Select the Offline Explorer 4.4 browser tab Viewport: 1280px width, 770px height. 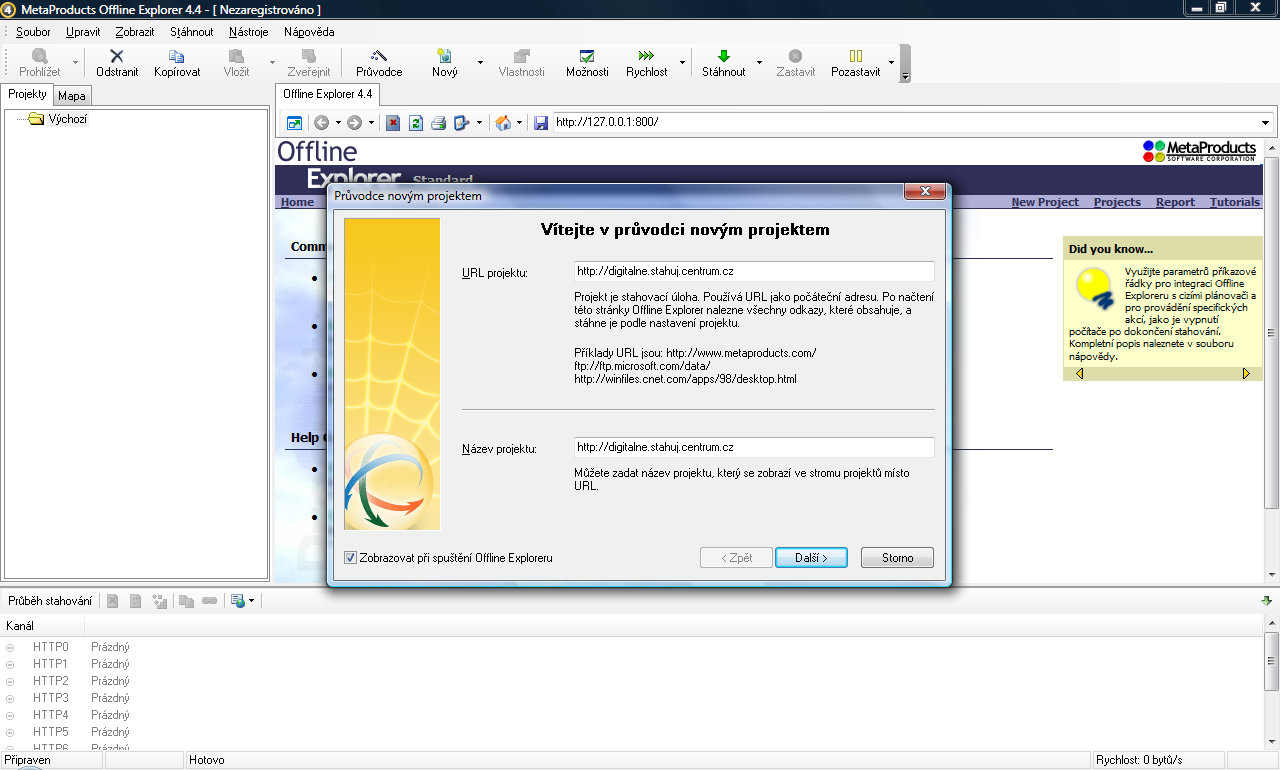coord(327,94)
